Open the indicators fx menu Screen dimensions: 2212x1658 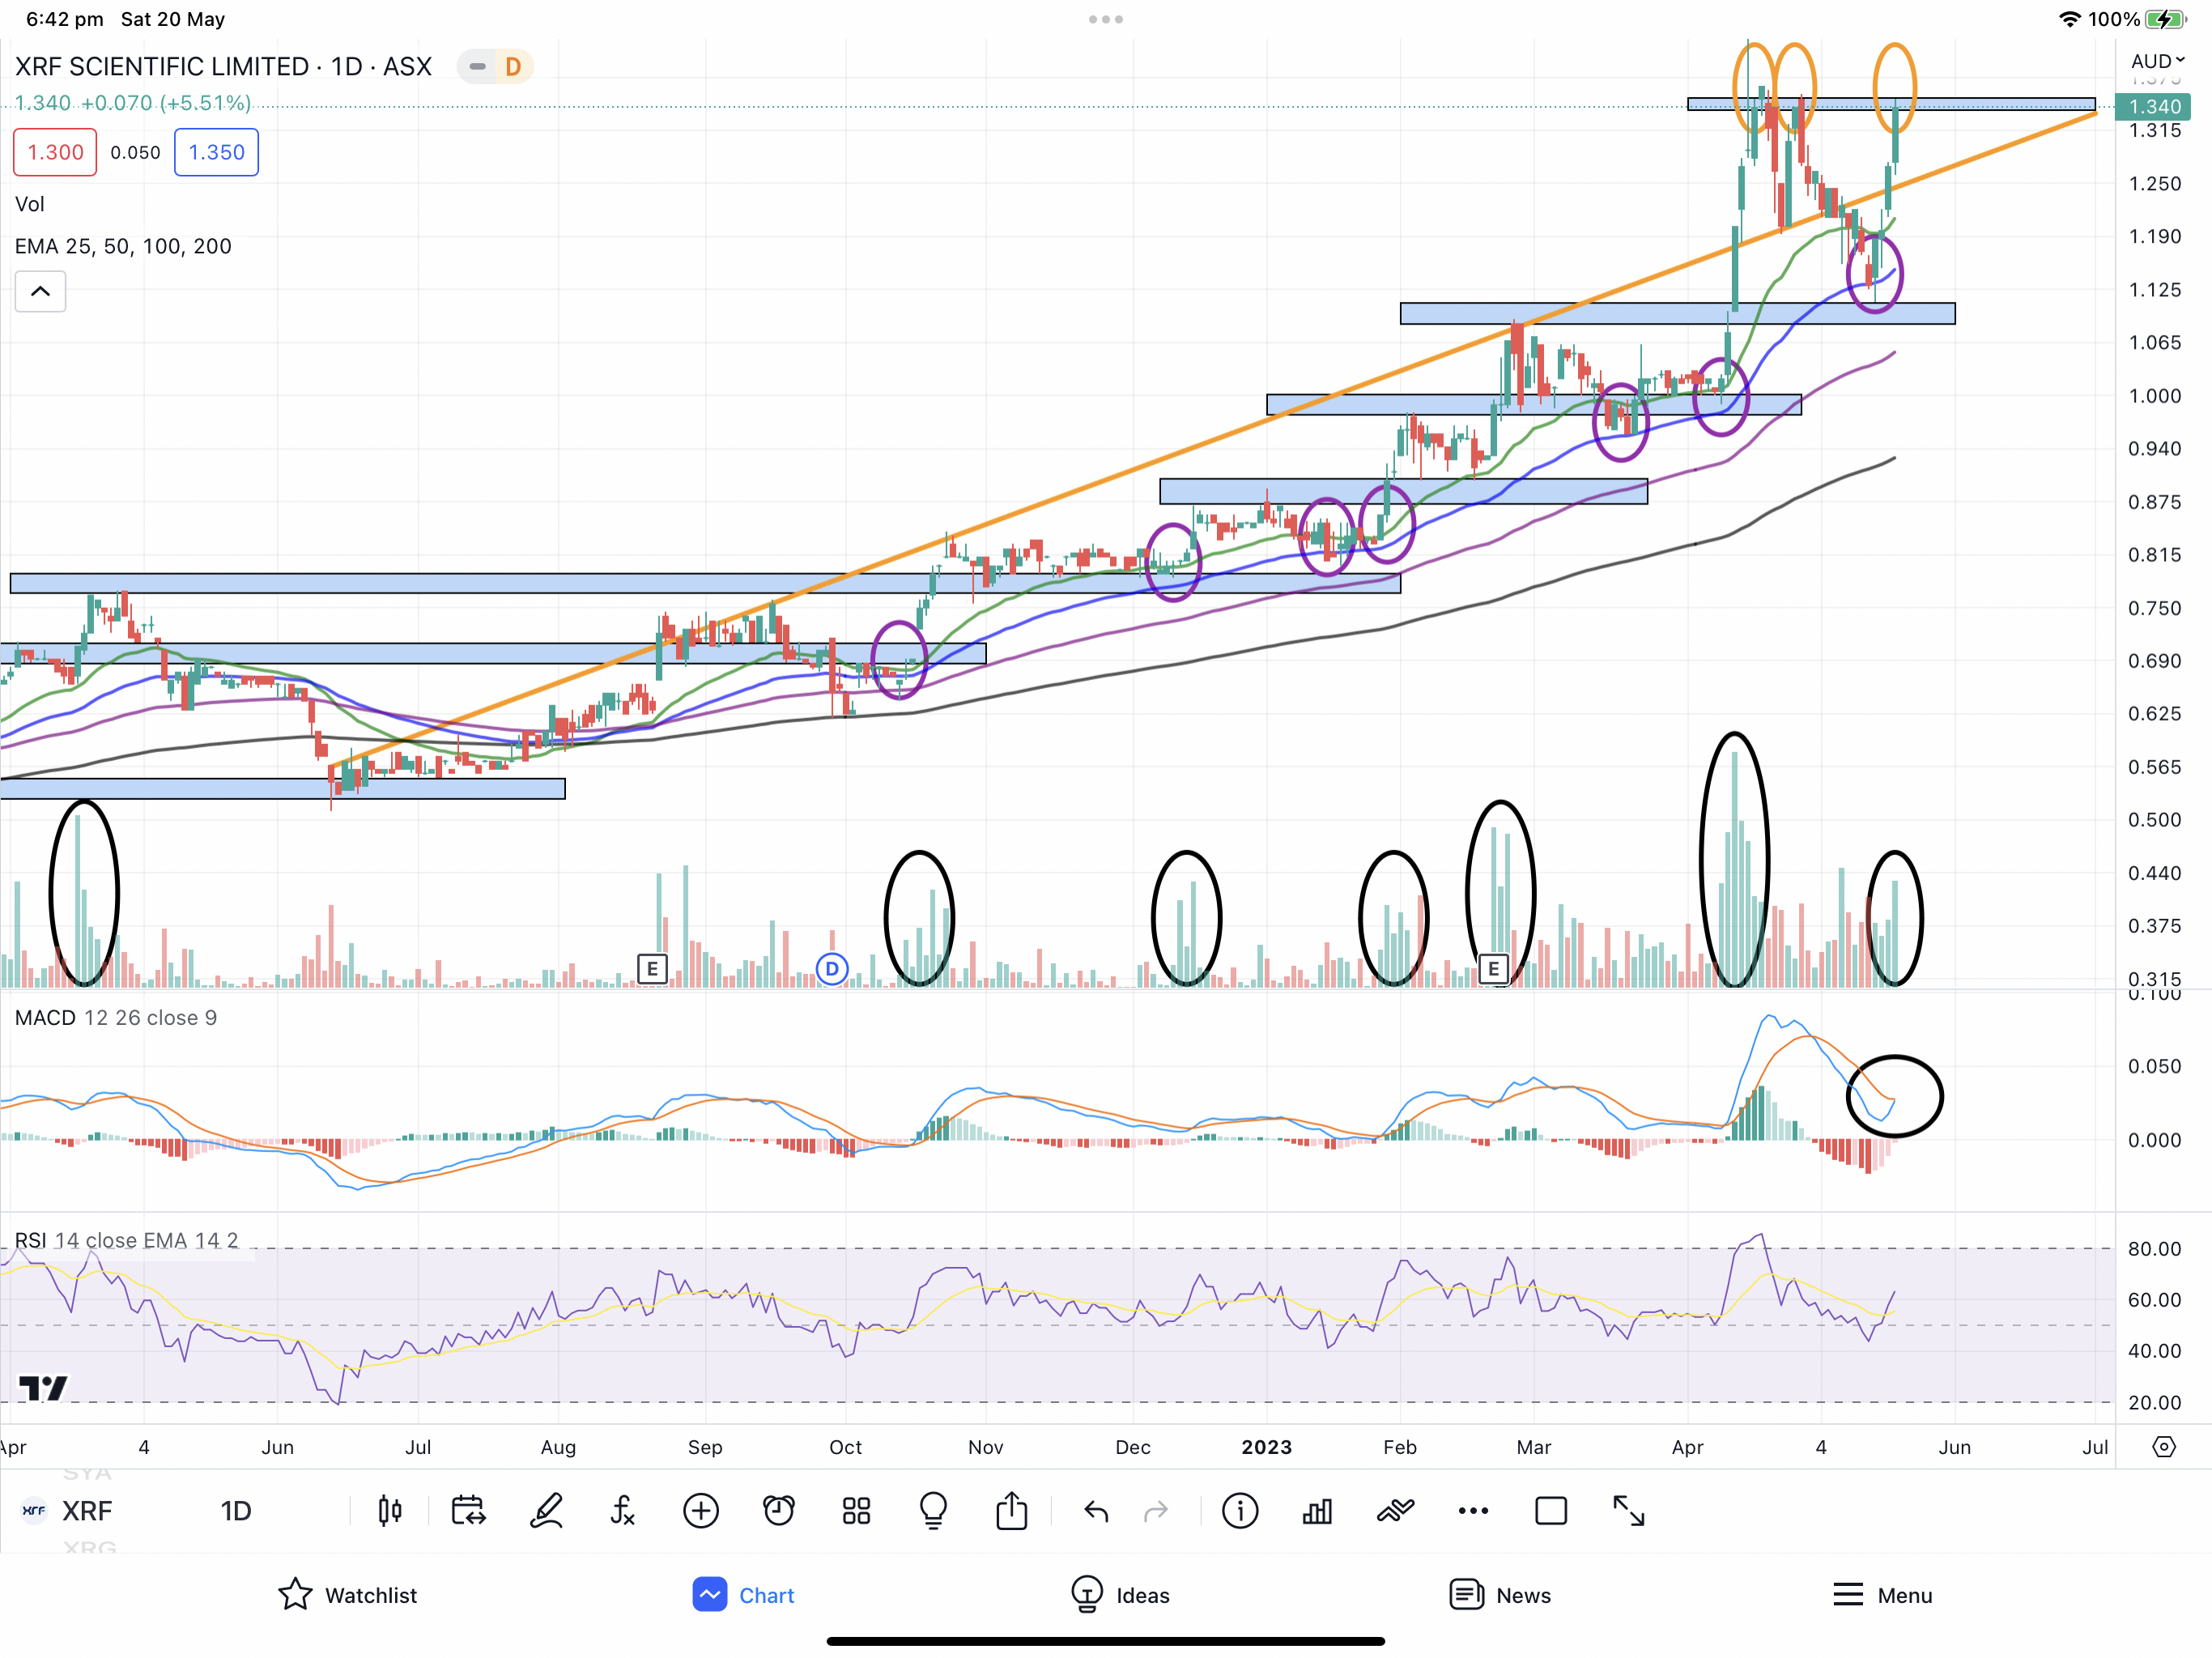(622, 1511)
